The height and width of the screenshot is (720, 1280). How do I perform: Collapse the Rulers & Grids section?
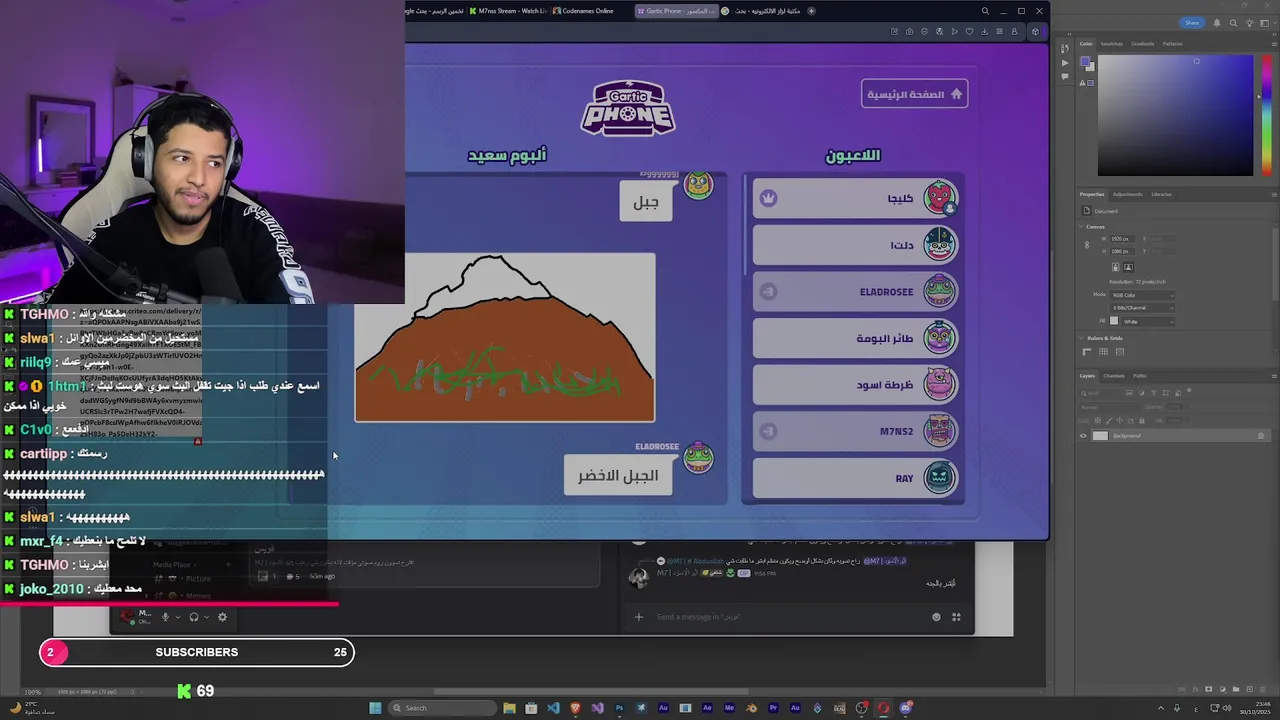(1081, 338)
